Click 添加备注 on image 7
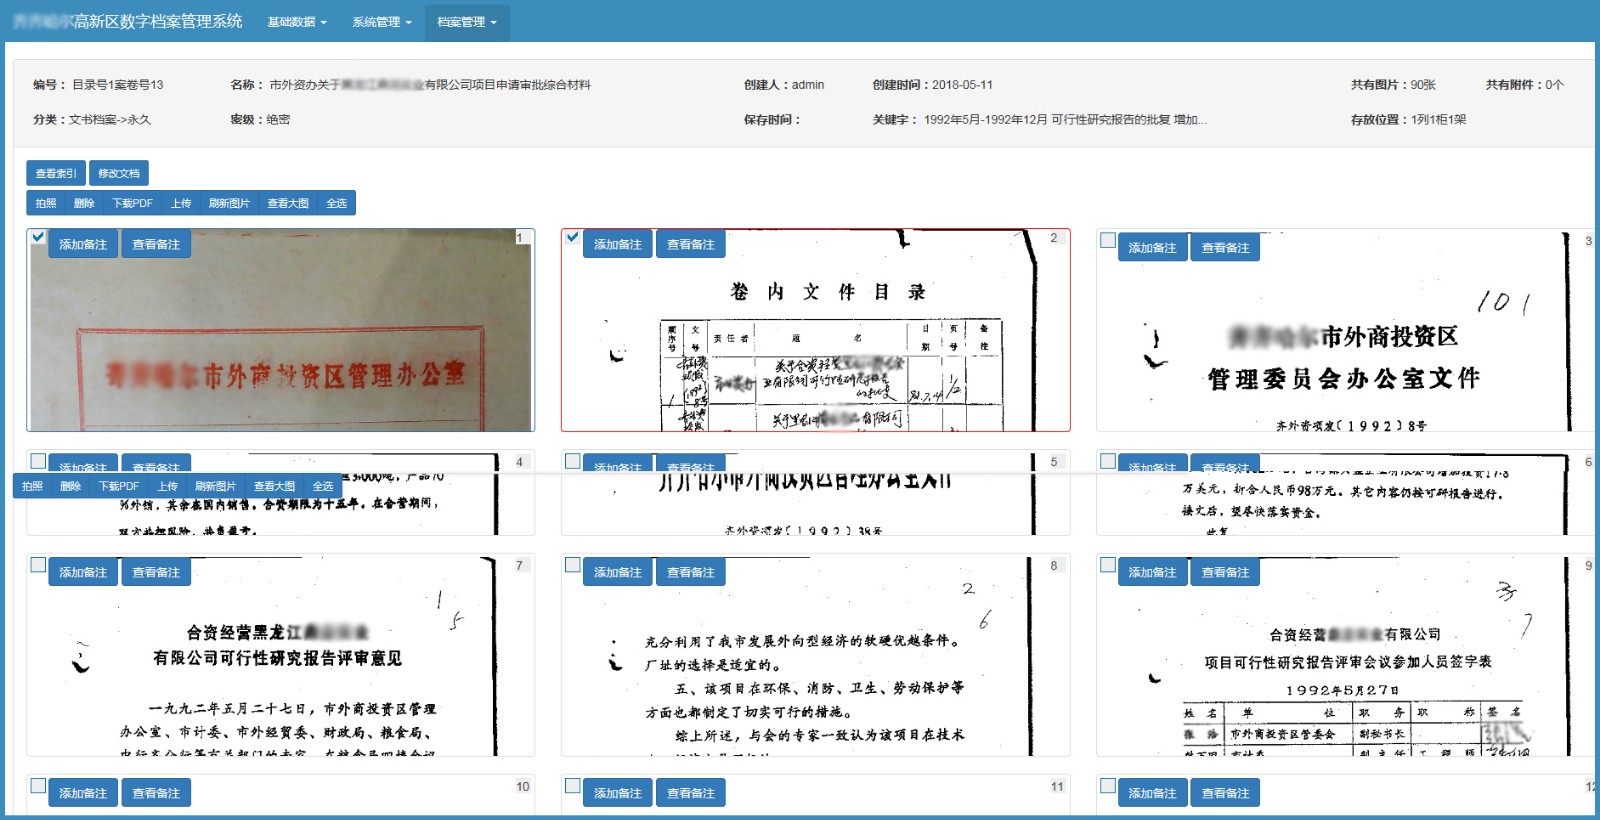This screenshot has width=1600, height=820. (x=83, y=572)
